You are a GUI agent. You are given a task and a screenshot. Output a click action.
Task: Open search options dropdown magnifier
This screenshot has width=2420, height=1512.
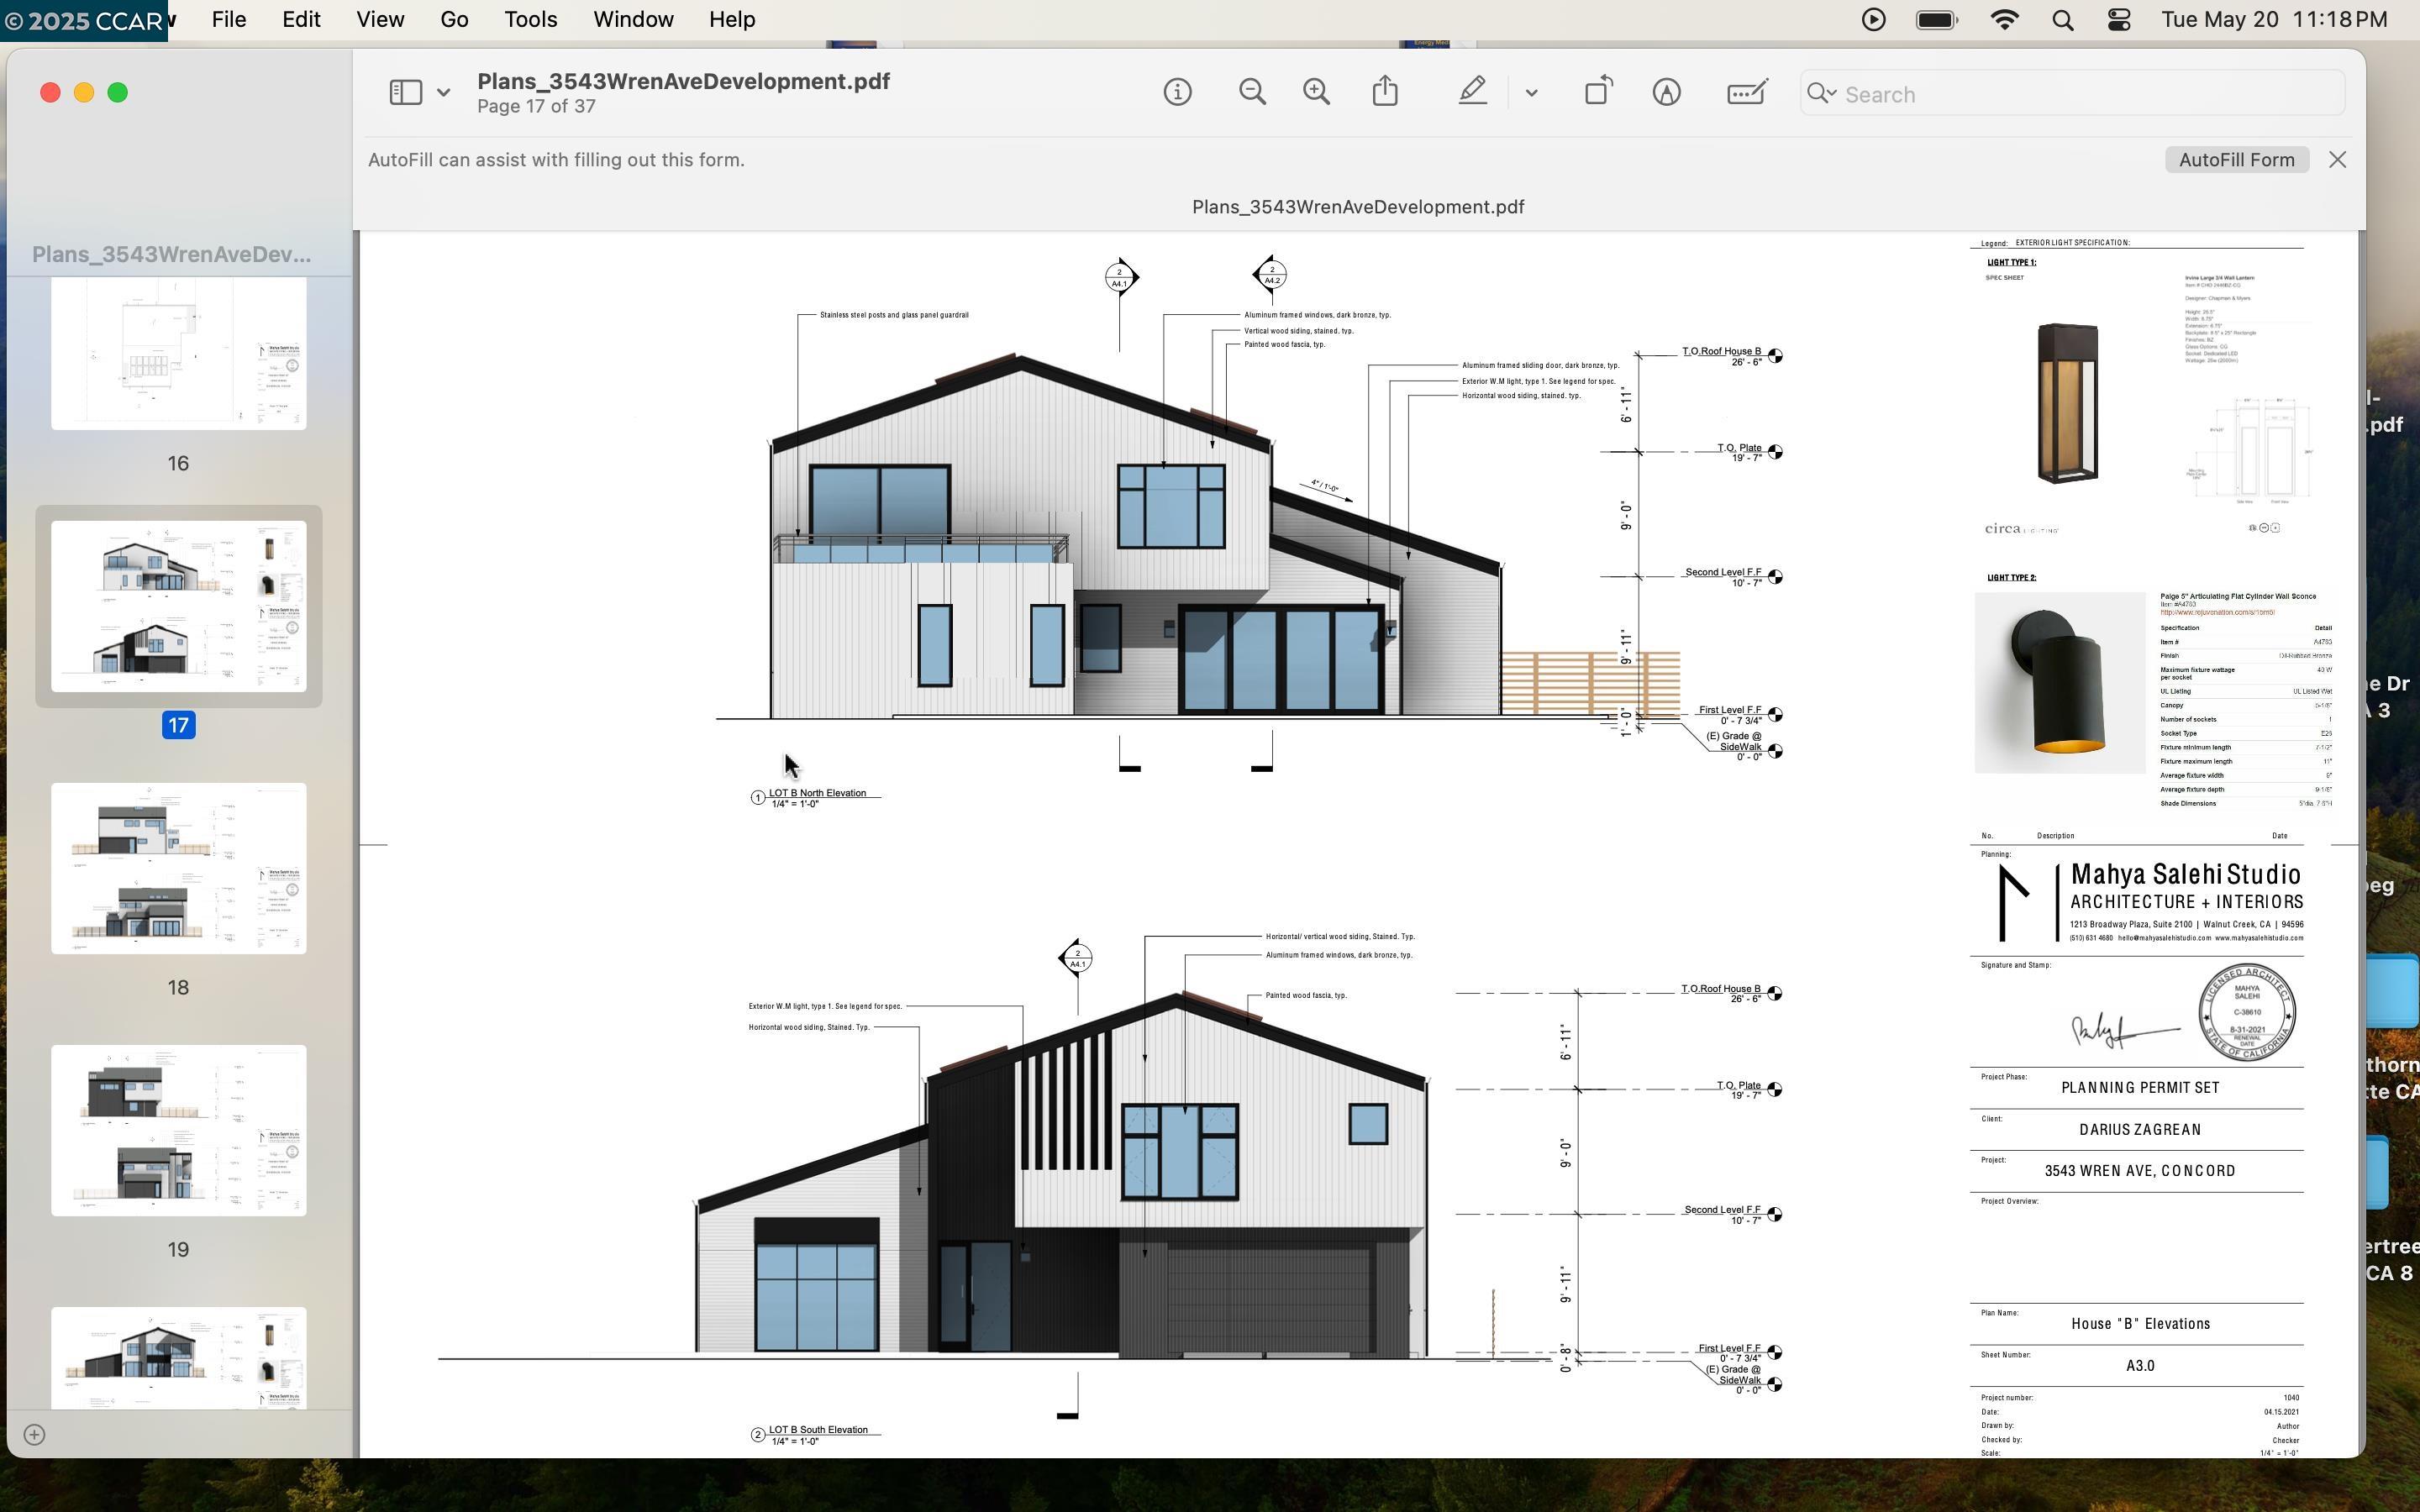point(1821,94)
